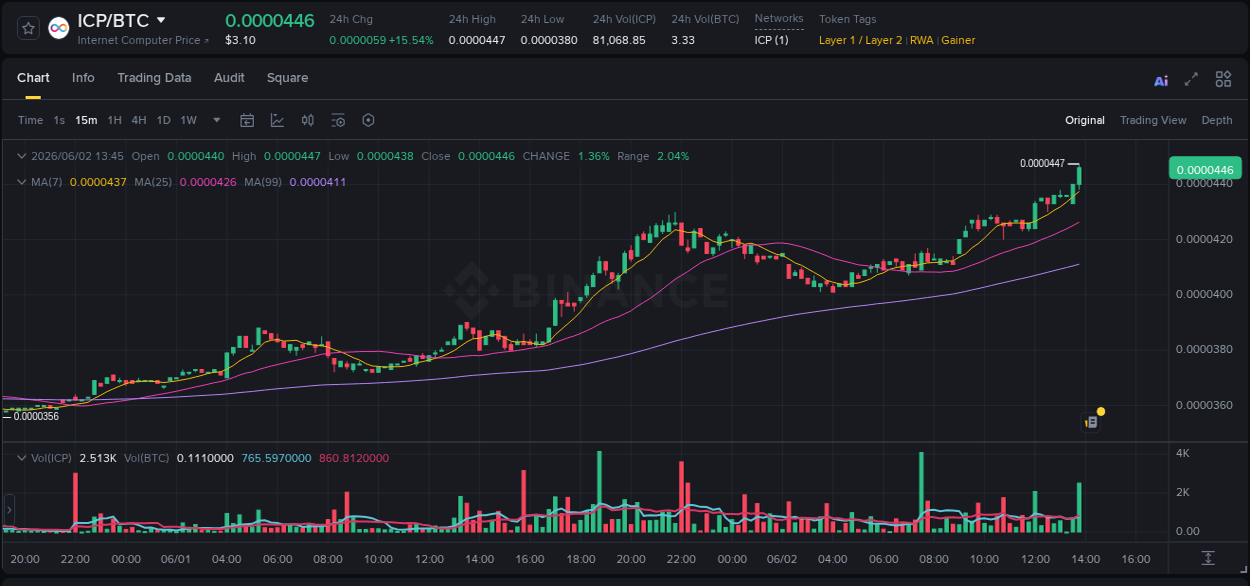Open the Info tab

83,78
